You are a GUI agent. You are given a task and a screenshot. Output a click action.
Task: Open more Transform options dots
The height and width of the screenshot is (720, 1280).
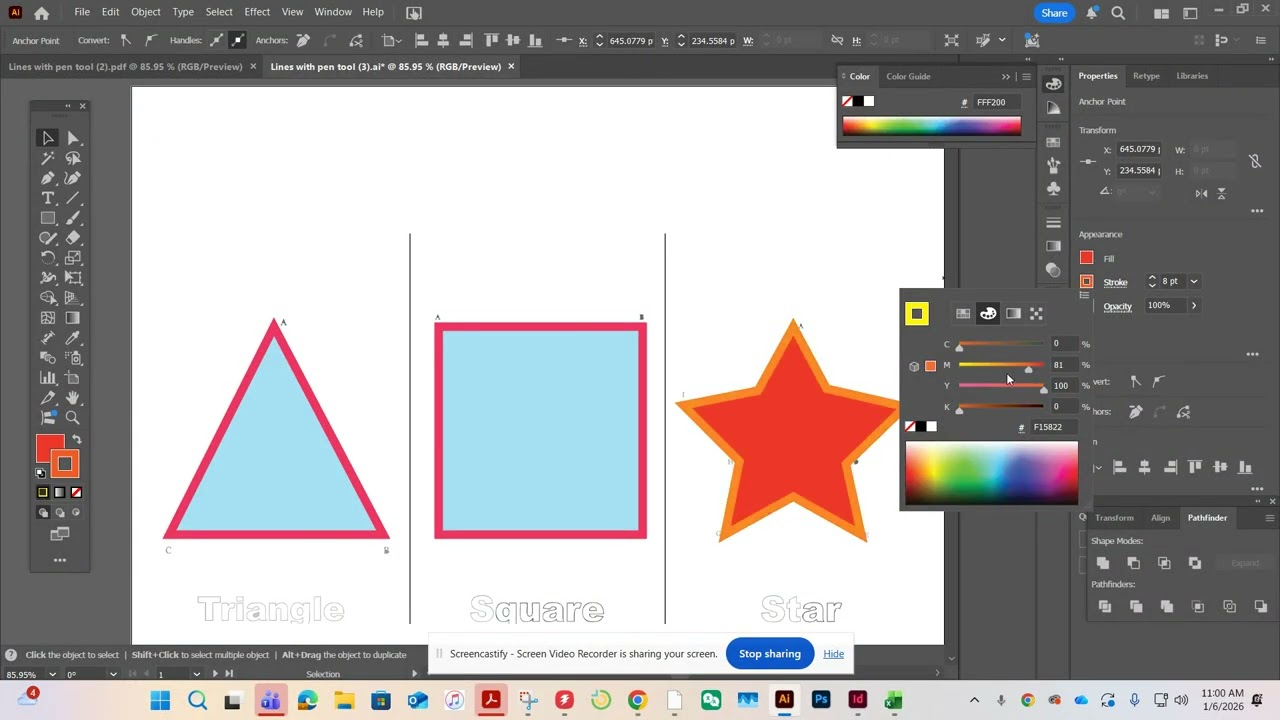tap(1257, 211)
